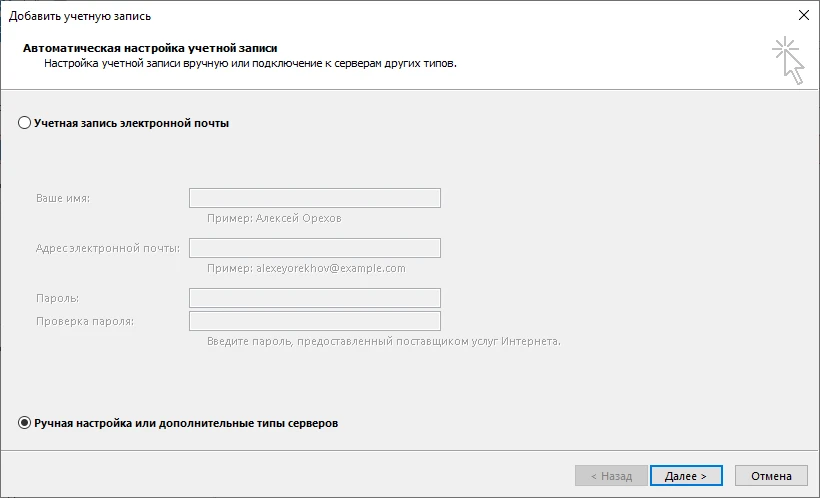820x498 pixels.
Task: Select the "Учетная запись электронной почты" radio option
Action: point(25,123)
